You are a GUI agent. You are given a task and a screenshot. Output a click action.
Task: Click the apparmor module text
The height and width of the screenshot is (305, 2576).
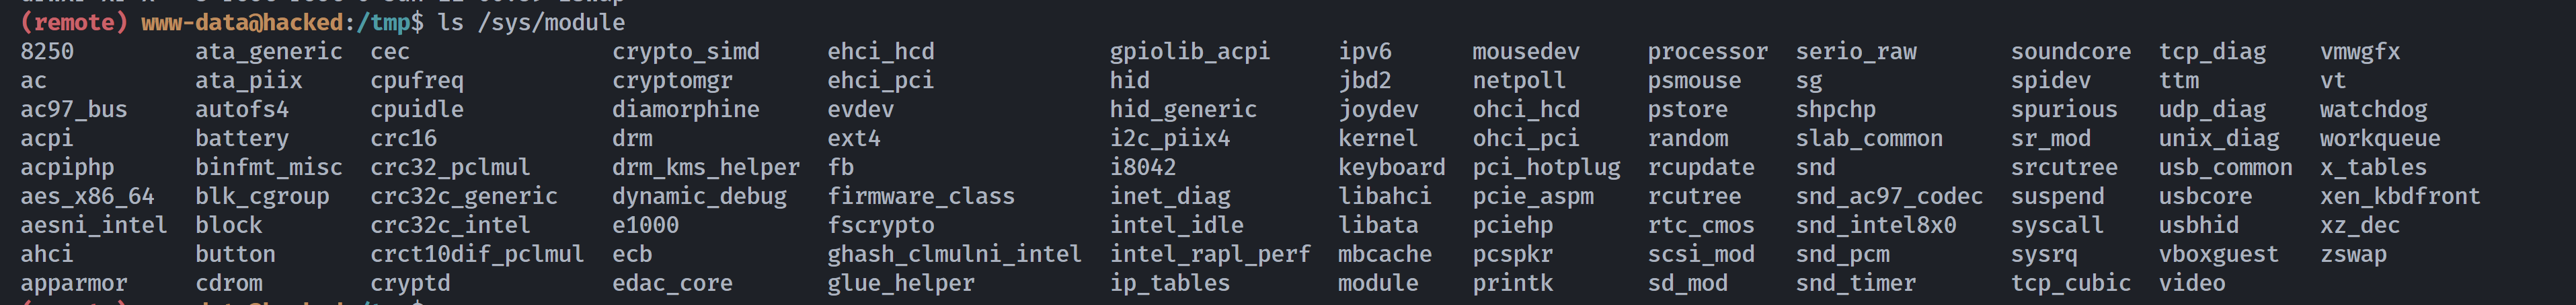[73, 283]
